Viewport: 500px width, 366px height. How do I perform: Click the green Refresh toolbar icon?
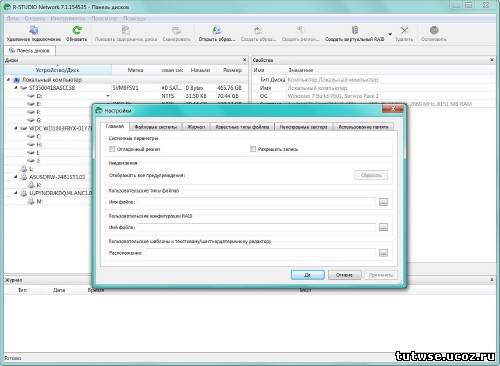click(77, 30)
